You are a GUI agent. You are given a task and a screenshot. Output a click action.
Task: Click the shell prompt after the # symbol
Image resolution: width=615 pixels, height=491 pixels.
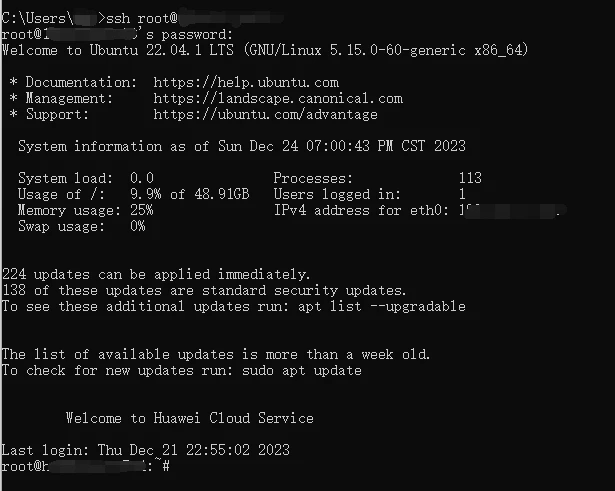pyautogui.click(x=175, y=466)
